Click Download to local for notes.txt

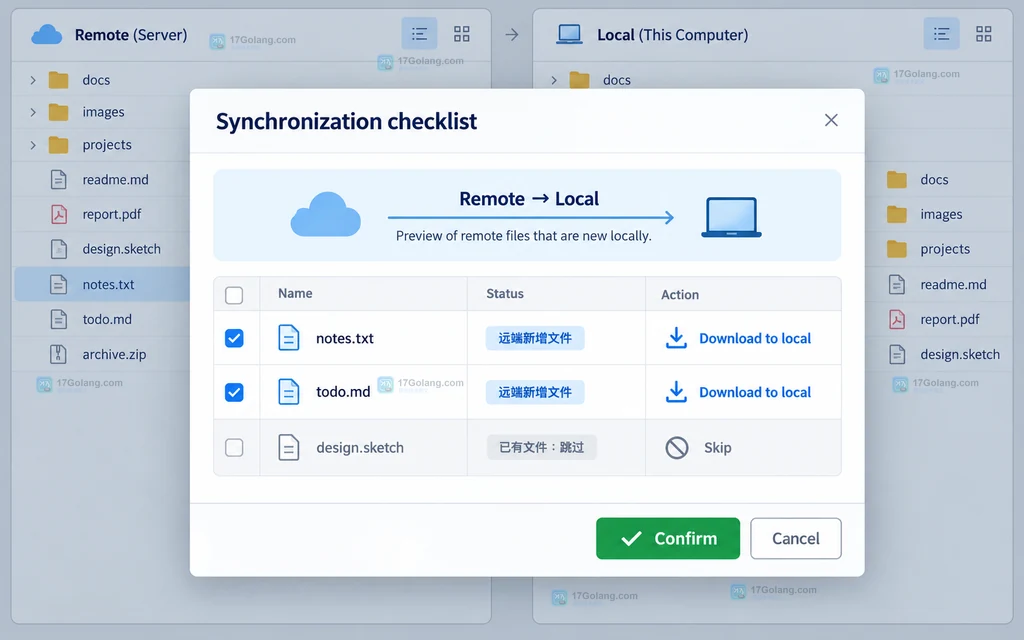click(x=755, y=338)
